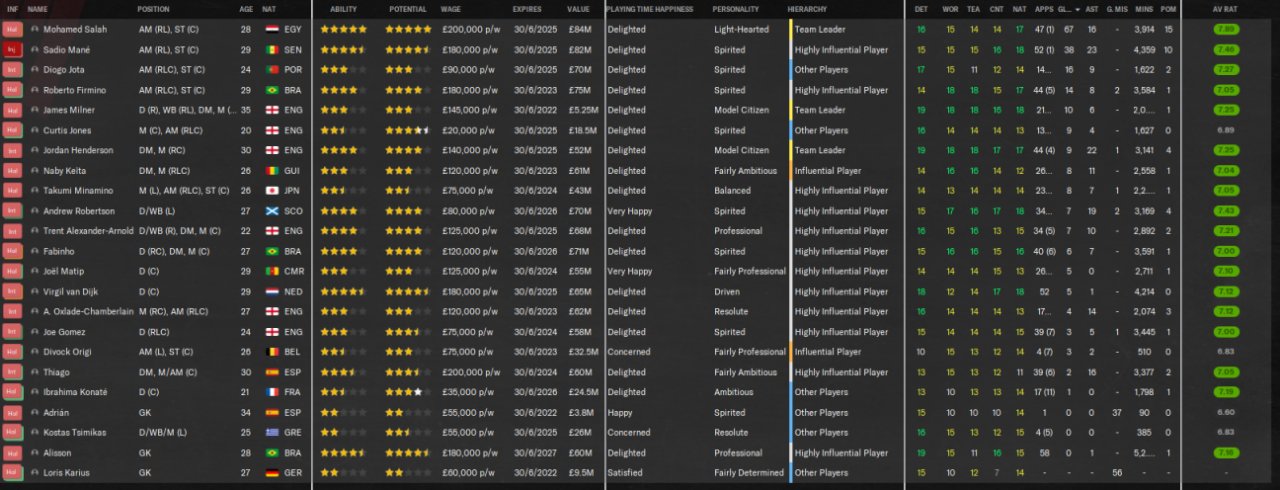Click the Greece flag in Kostas Tsimikas's row
The width and height of the screenshot is (1280, 490).
point(272,432)
